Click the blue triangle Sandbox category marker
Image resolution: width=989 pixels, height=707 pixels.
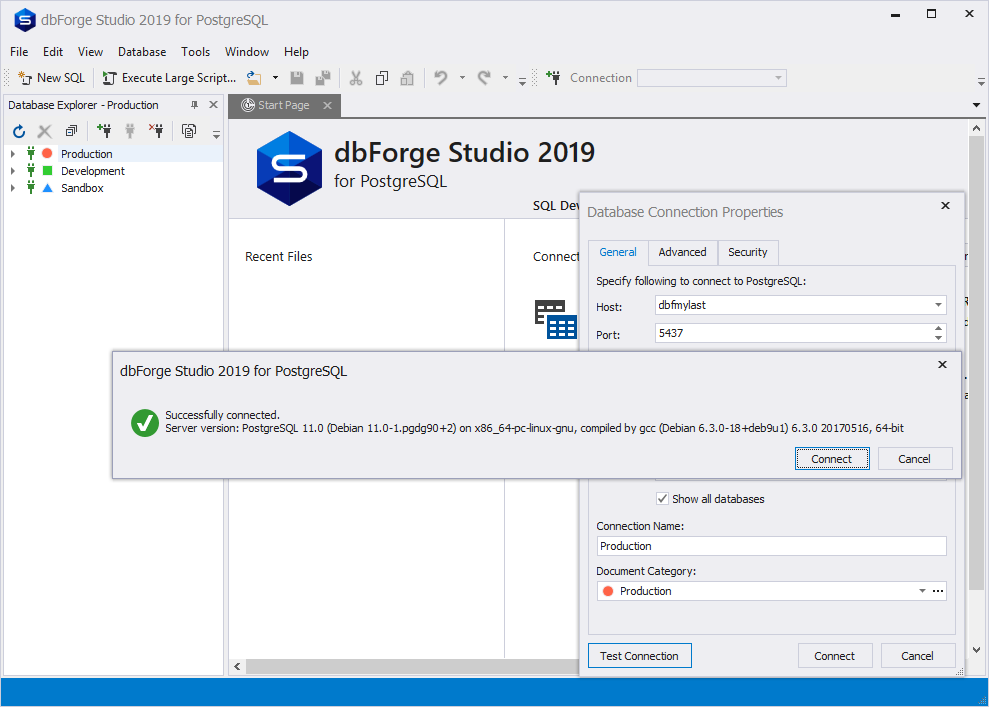coord(47,188)
